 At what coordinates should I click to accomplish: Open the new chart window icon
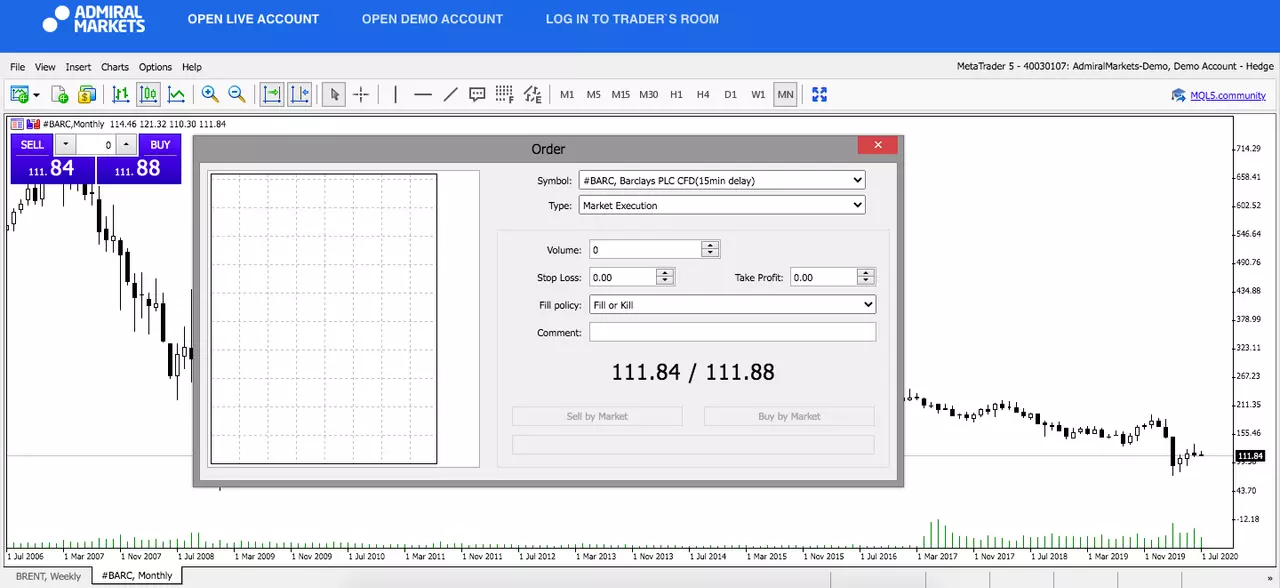[19, 94]
